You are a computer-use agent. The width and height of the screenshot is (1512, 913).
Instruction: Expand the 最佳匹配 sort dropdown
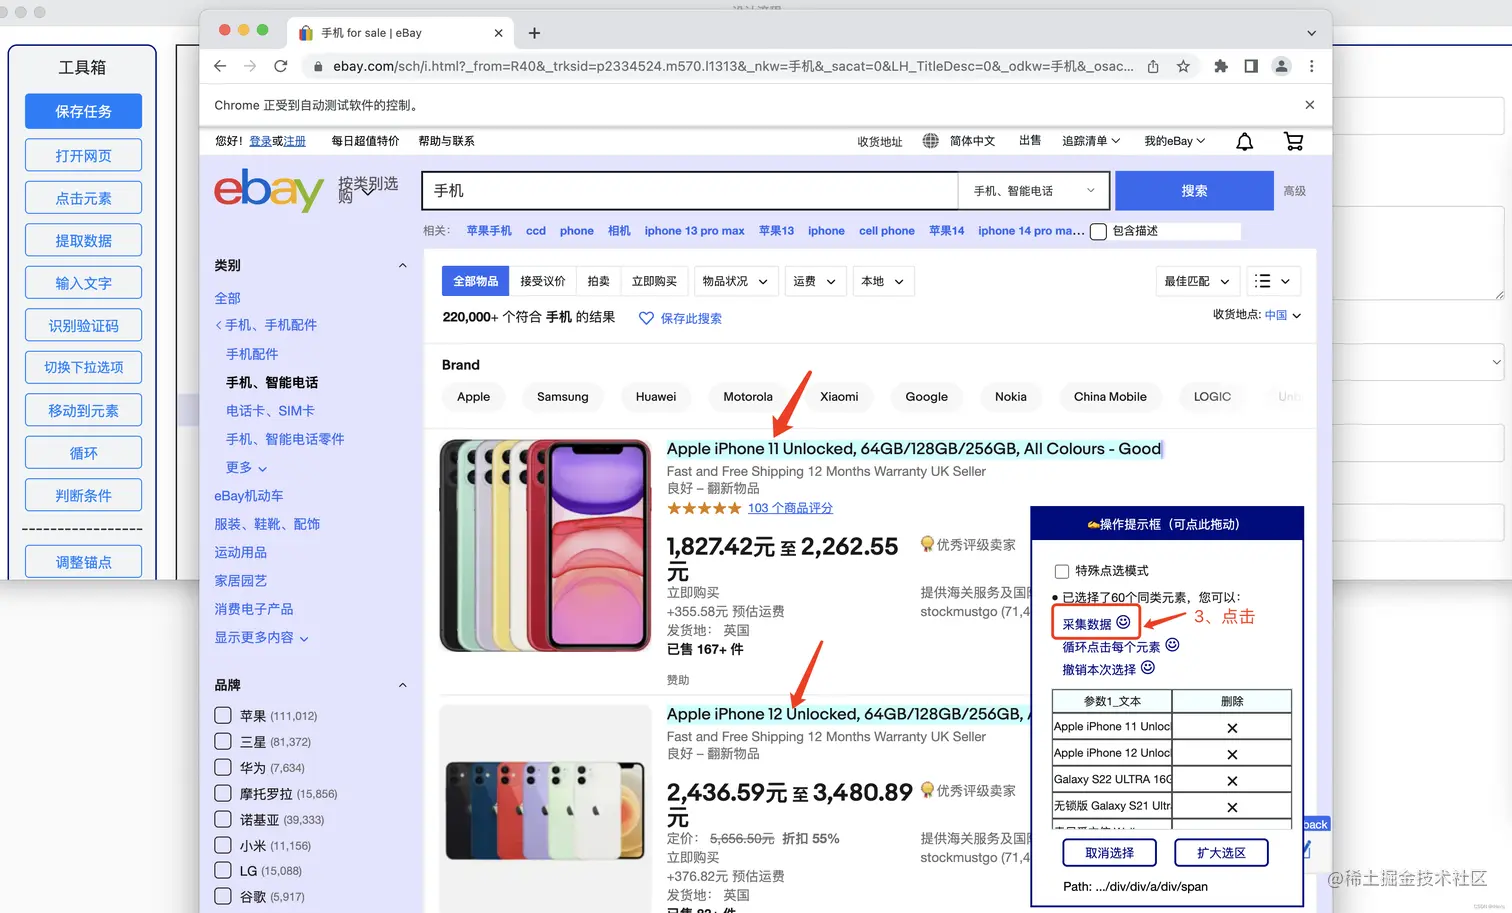[x=1196, y=281]
